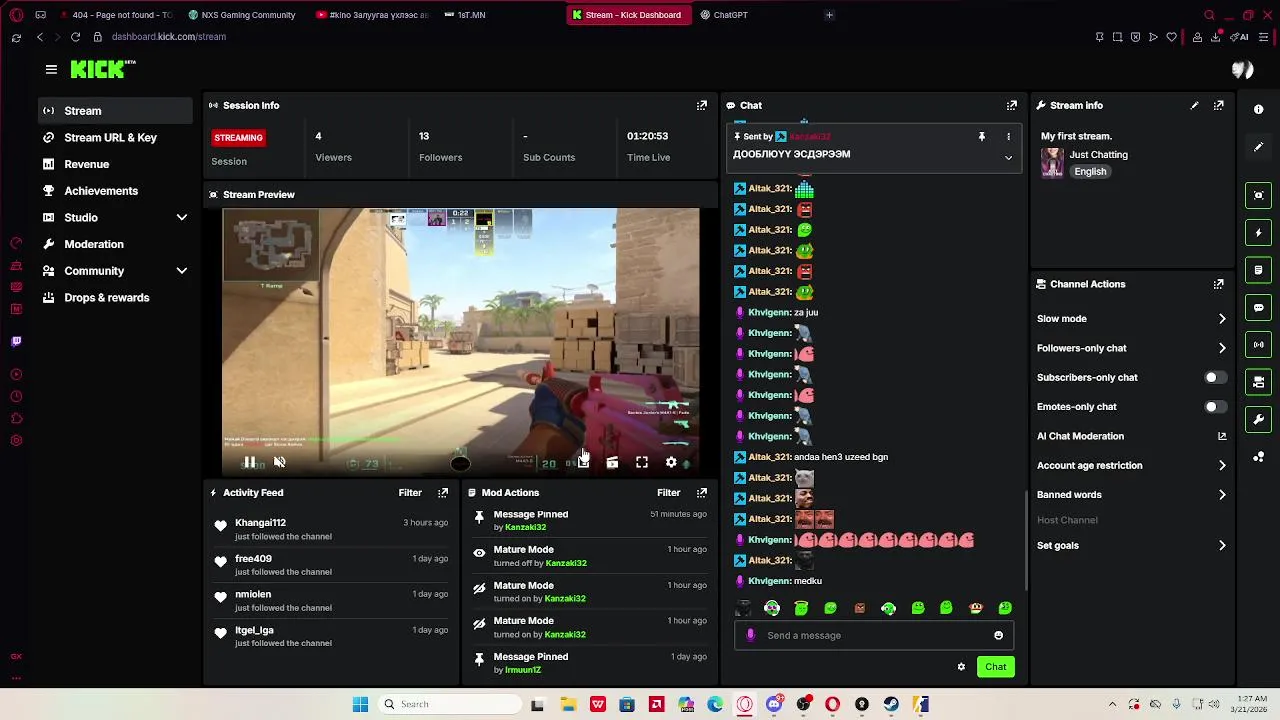This screenshot has height=720, width=1280.
Task: Pause the stream preview playback
Action: [x=250, y=463]
